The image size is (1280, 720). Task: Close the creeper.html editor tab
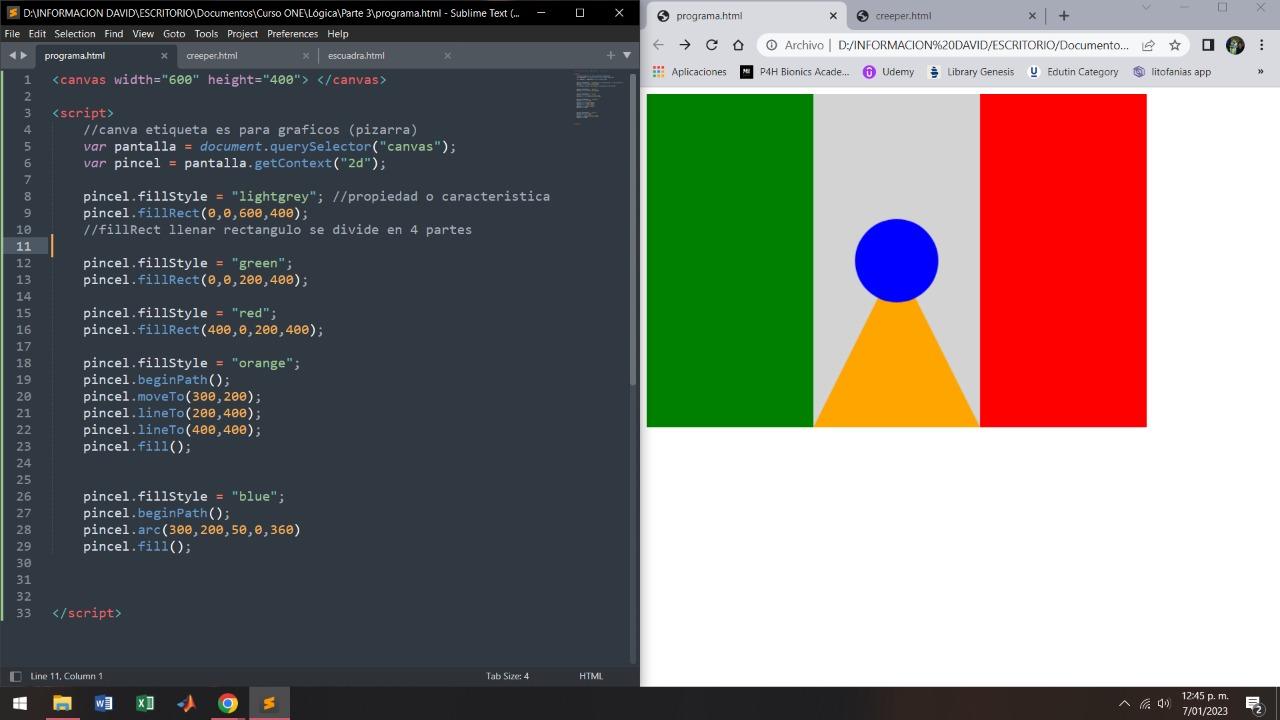pos(305,56)
